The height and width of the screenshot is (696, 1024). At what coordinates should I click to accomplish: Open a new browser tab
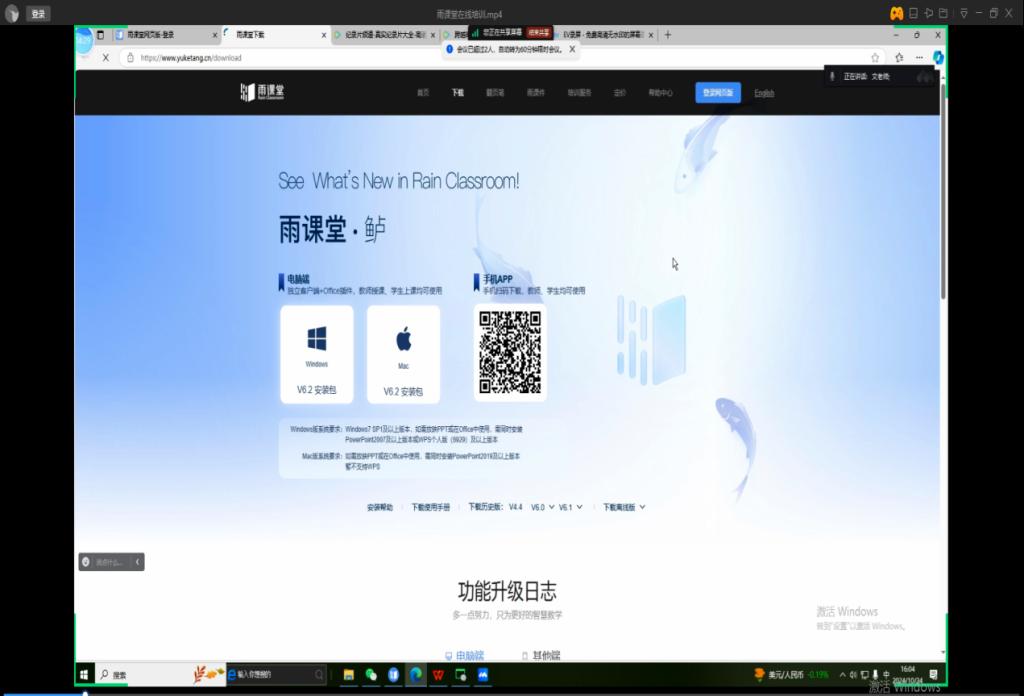point(667,35)
